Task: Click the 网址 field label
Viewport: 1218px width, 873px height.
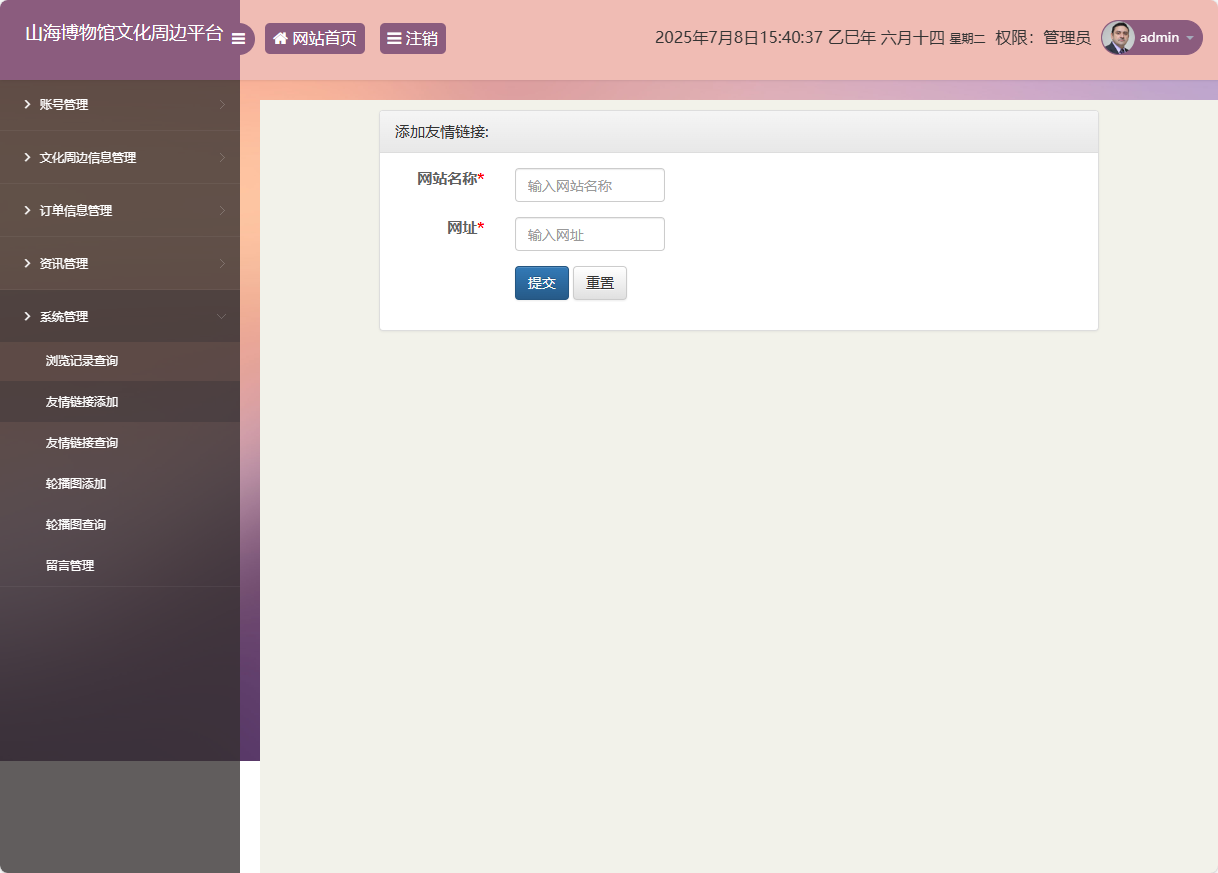Action: coord(466,228)
